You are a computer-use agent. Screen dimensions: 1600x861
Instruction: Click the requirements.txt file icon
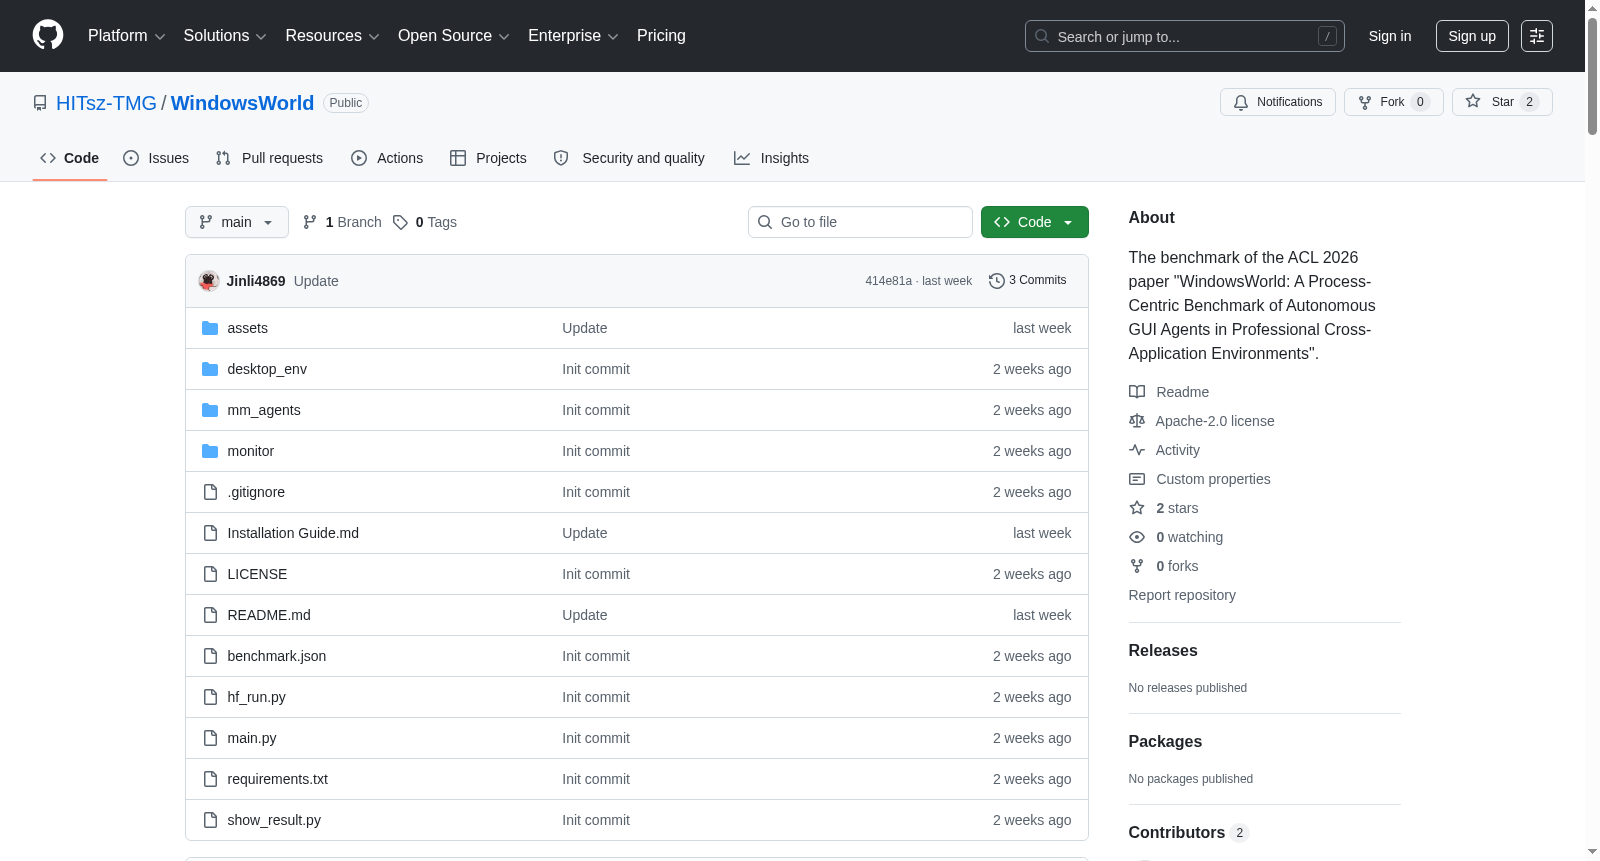point(210,779)
